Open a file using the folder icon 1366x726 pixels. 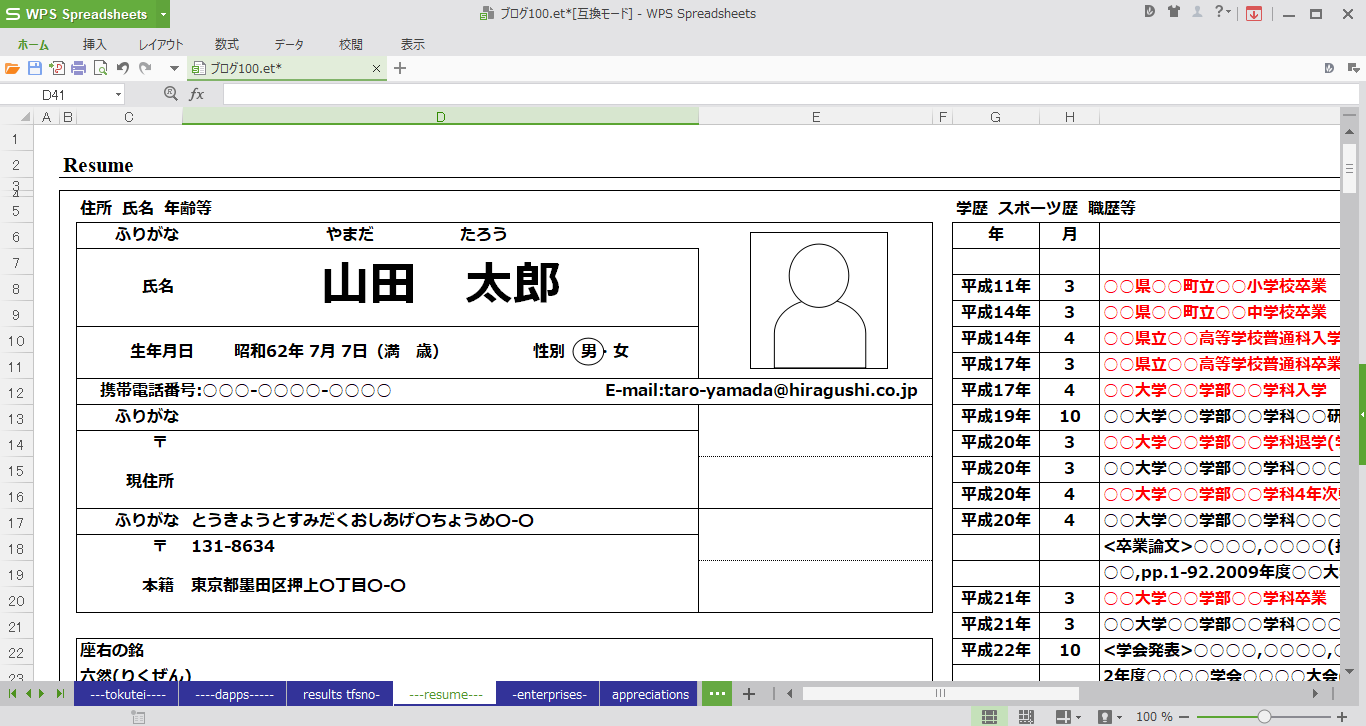[x=12, y=68]
